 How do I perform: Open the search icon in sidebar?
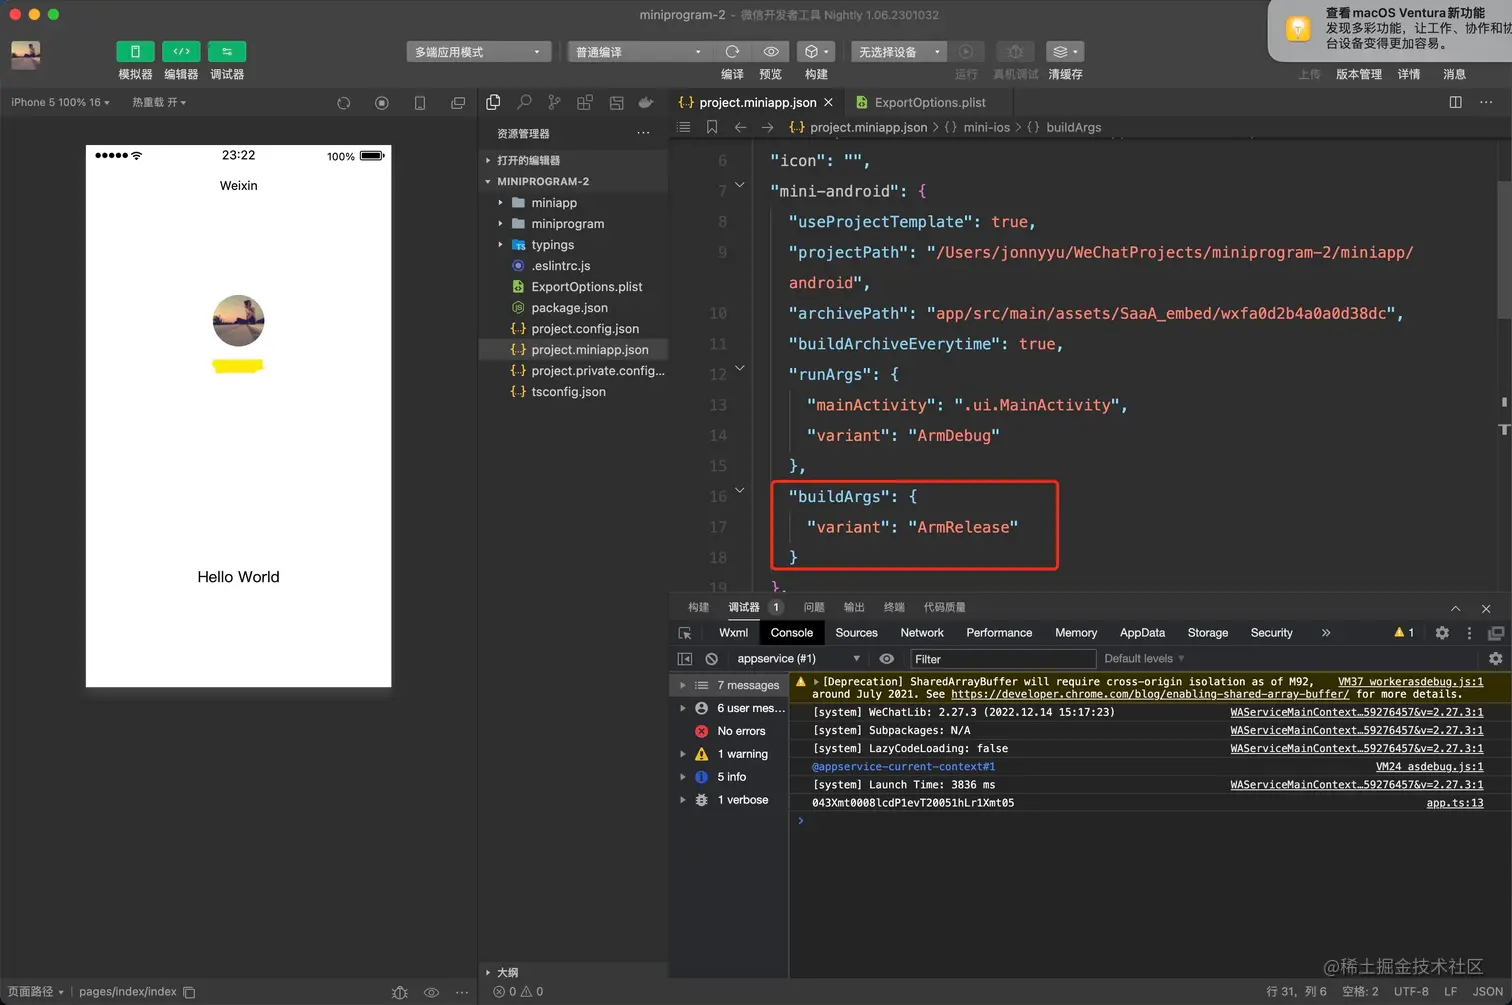pyautogui.click(x=524, y=102)
